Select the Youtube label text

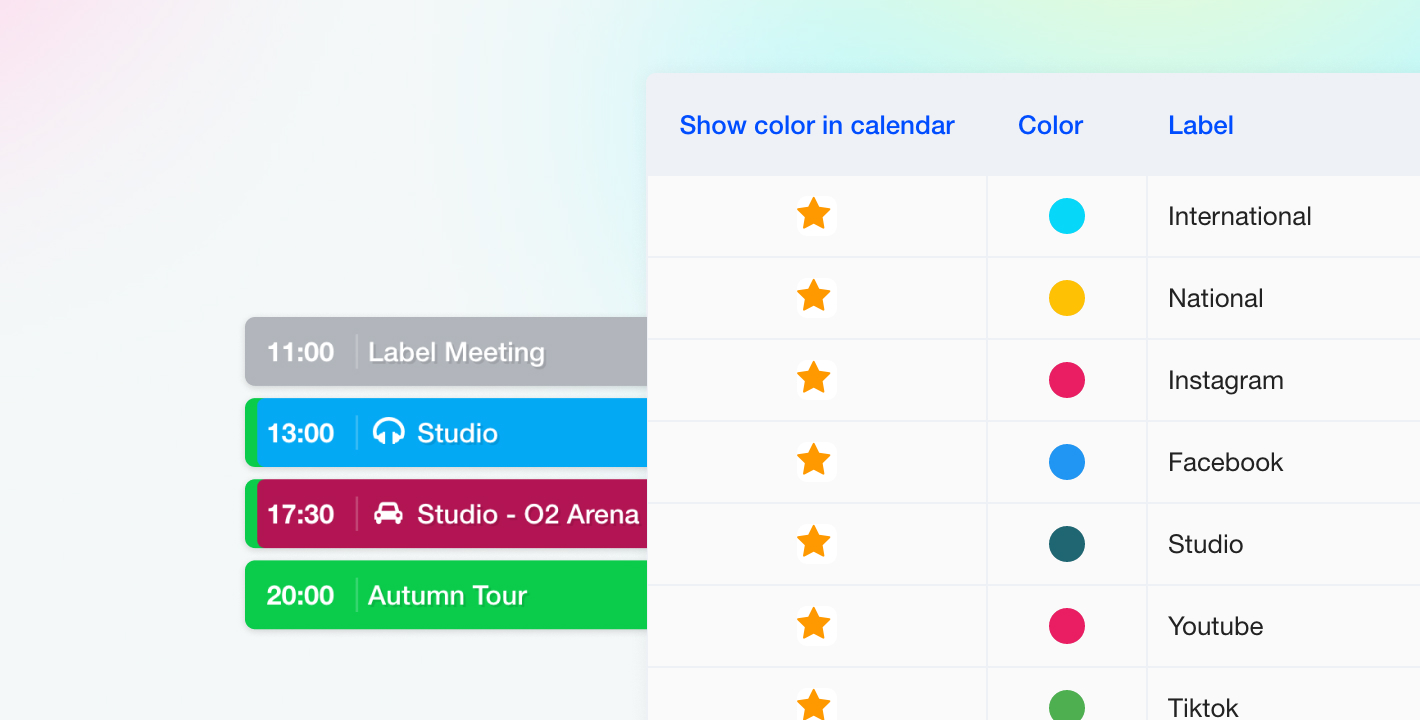1215,626
